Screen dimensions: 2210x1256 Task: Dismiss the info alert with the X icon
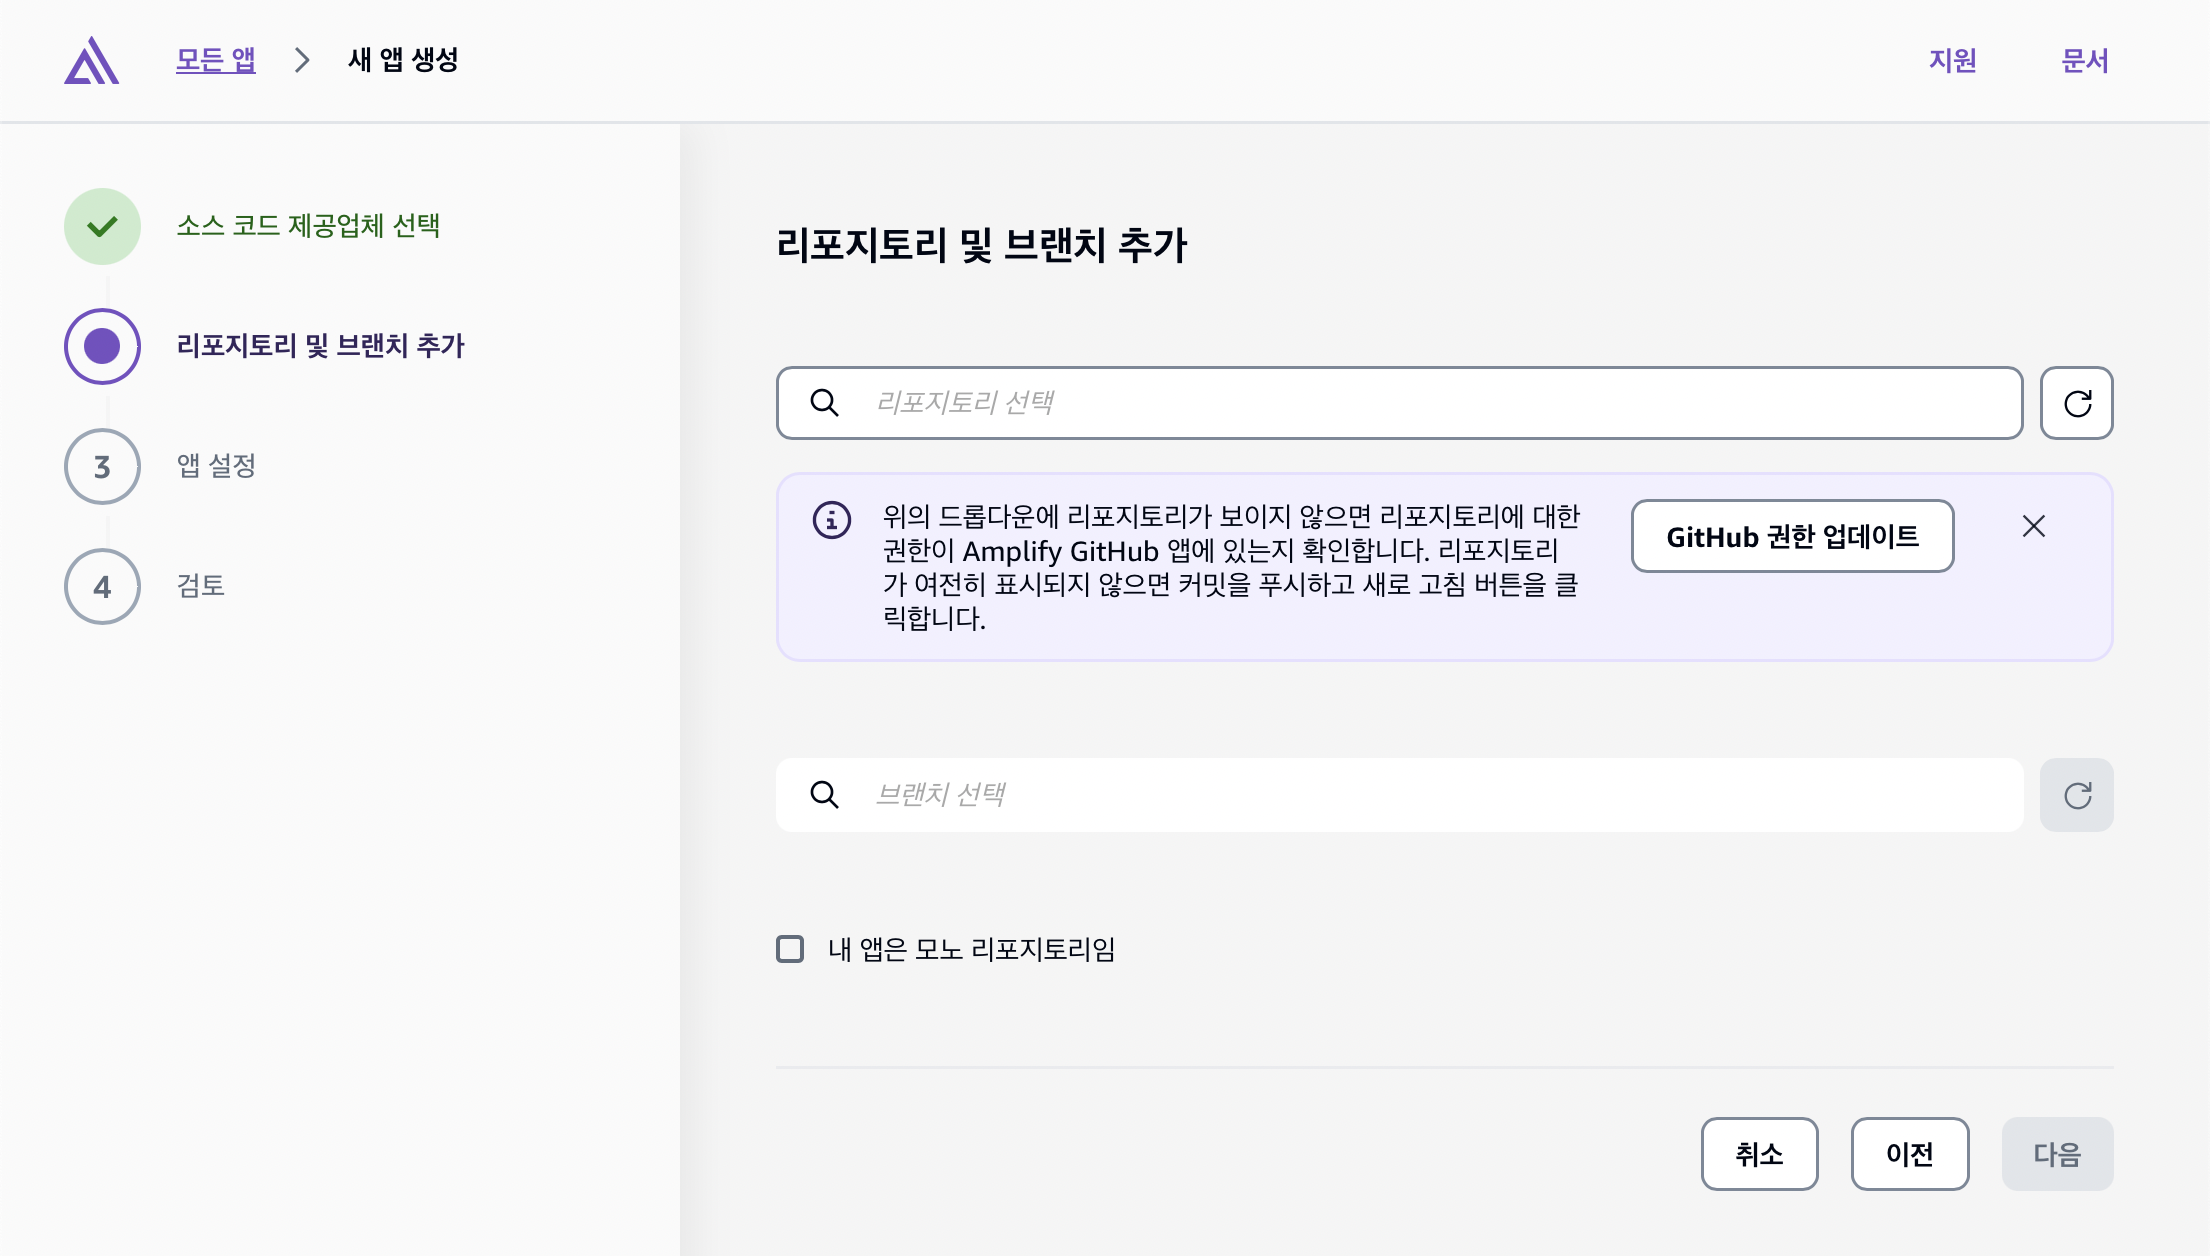point(2034,526)
